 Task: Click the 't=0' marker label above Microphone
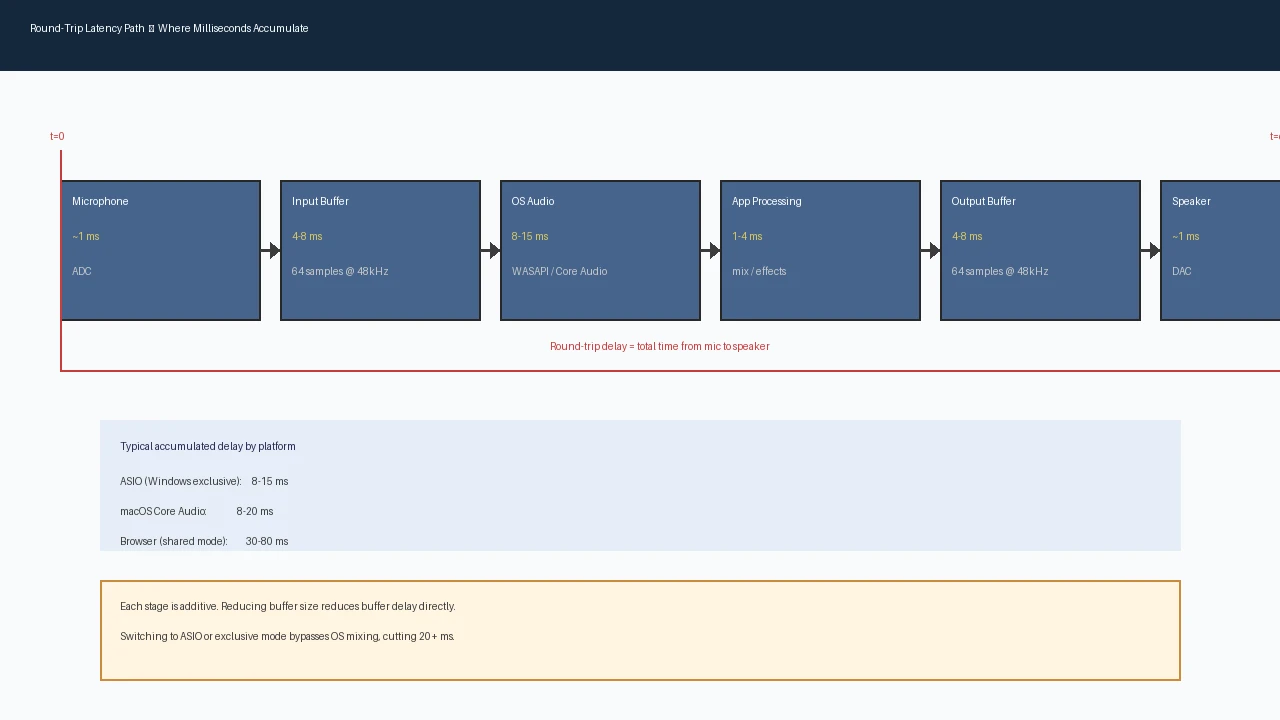[57, 136]
